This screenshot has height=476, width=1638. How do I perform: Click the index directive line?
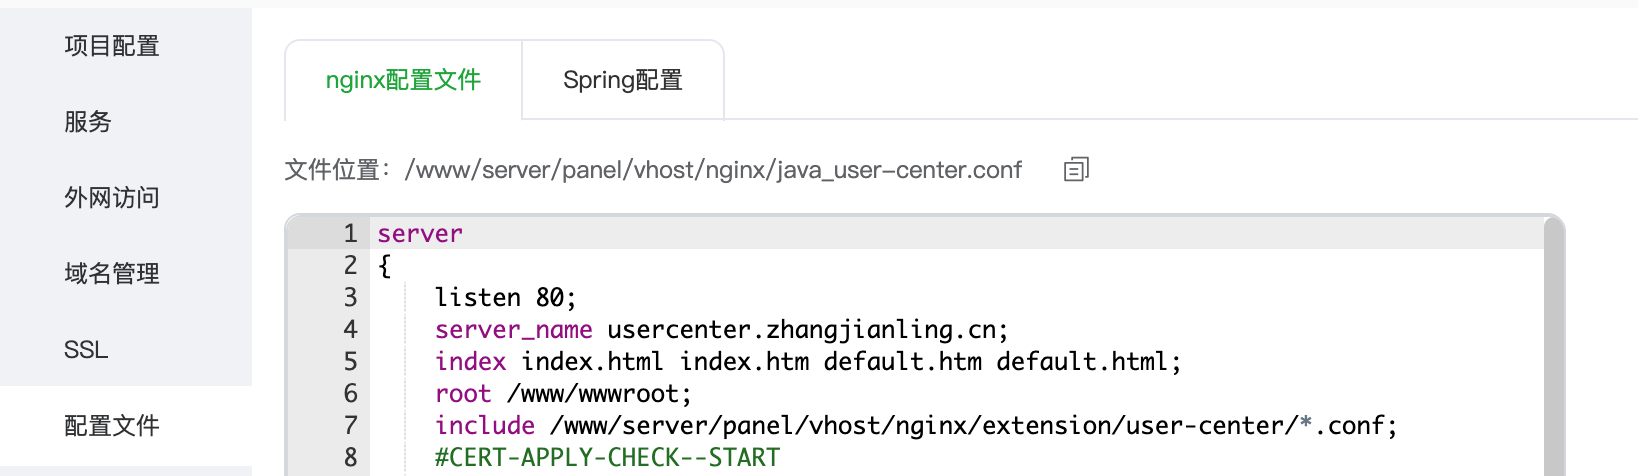[807, 362]
